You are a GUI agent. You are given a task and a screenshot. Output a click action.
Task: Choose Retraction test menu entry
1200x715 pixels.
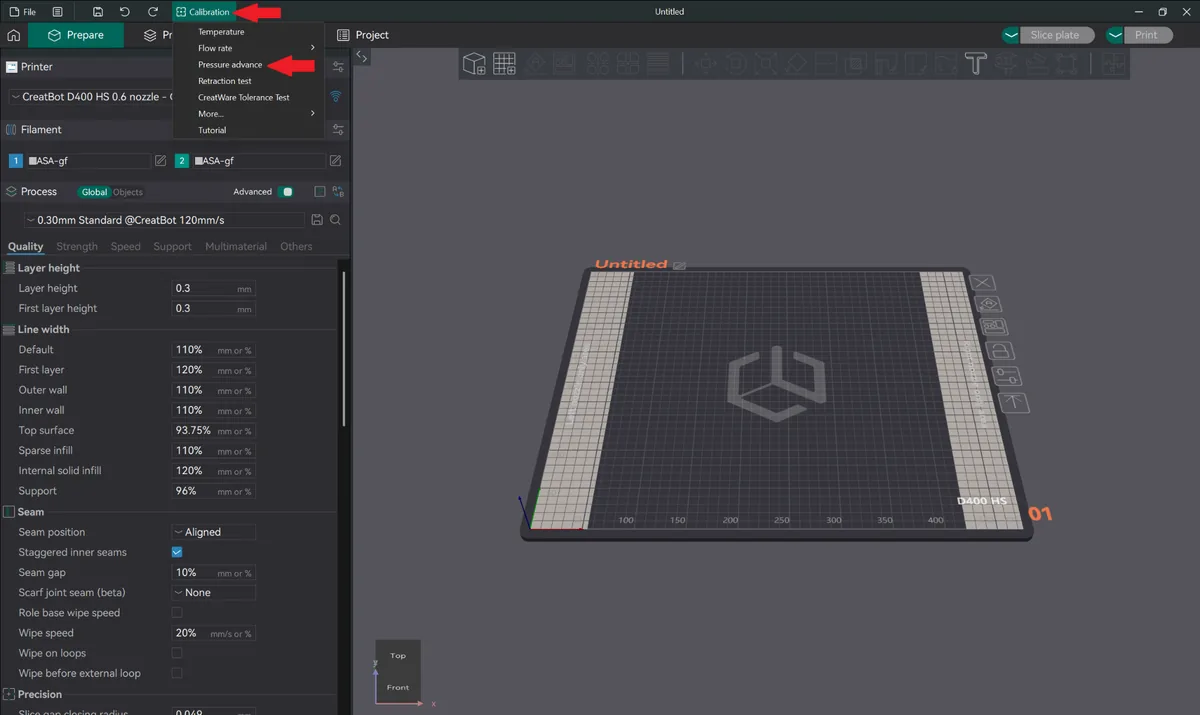tap(225, 81)
